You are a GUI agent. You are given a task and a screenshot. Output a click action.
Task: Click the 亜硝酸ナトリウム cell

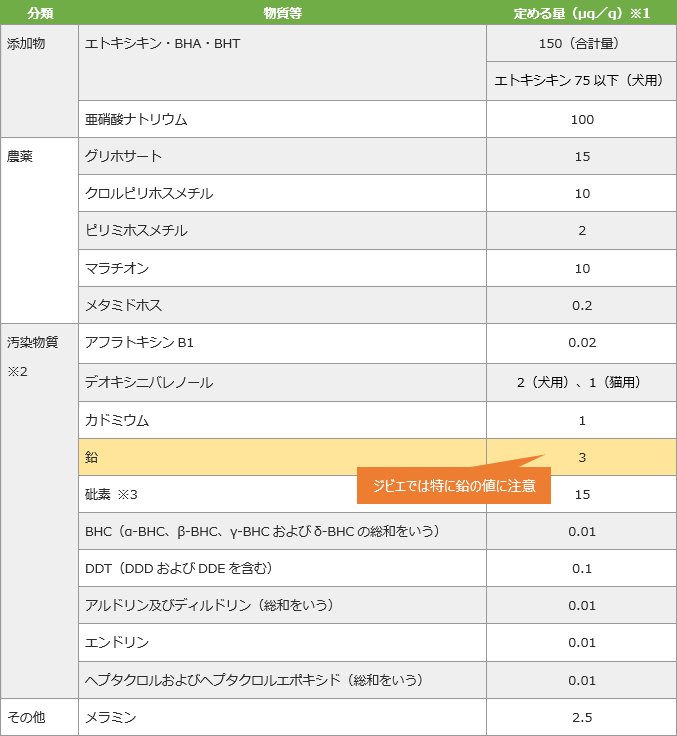click(x=282, y=119)
